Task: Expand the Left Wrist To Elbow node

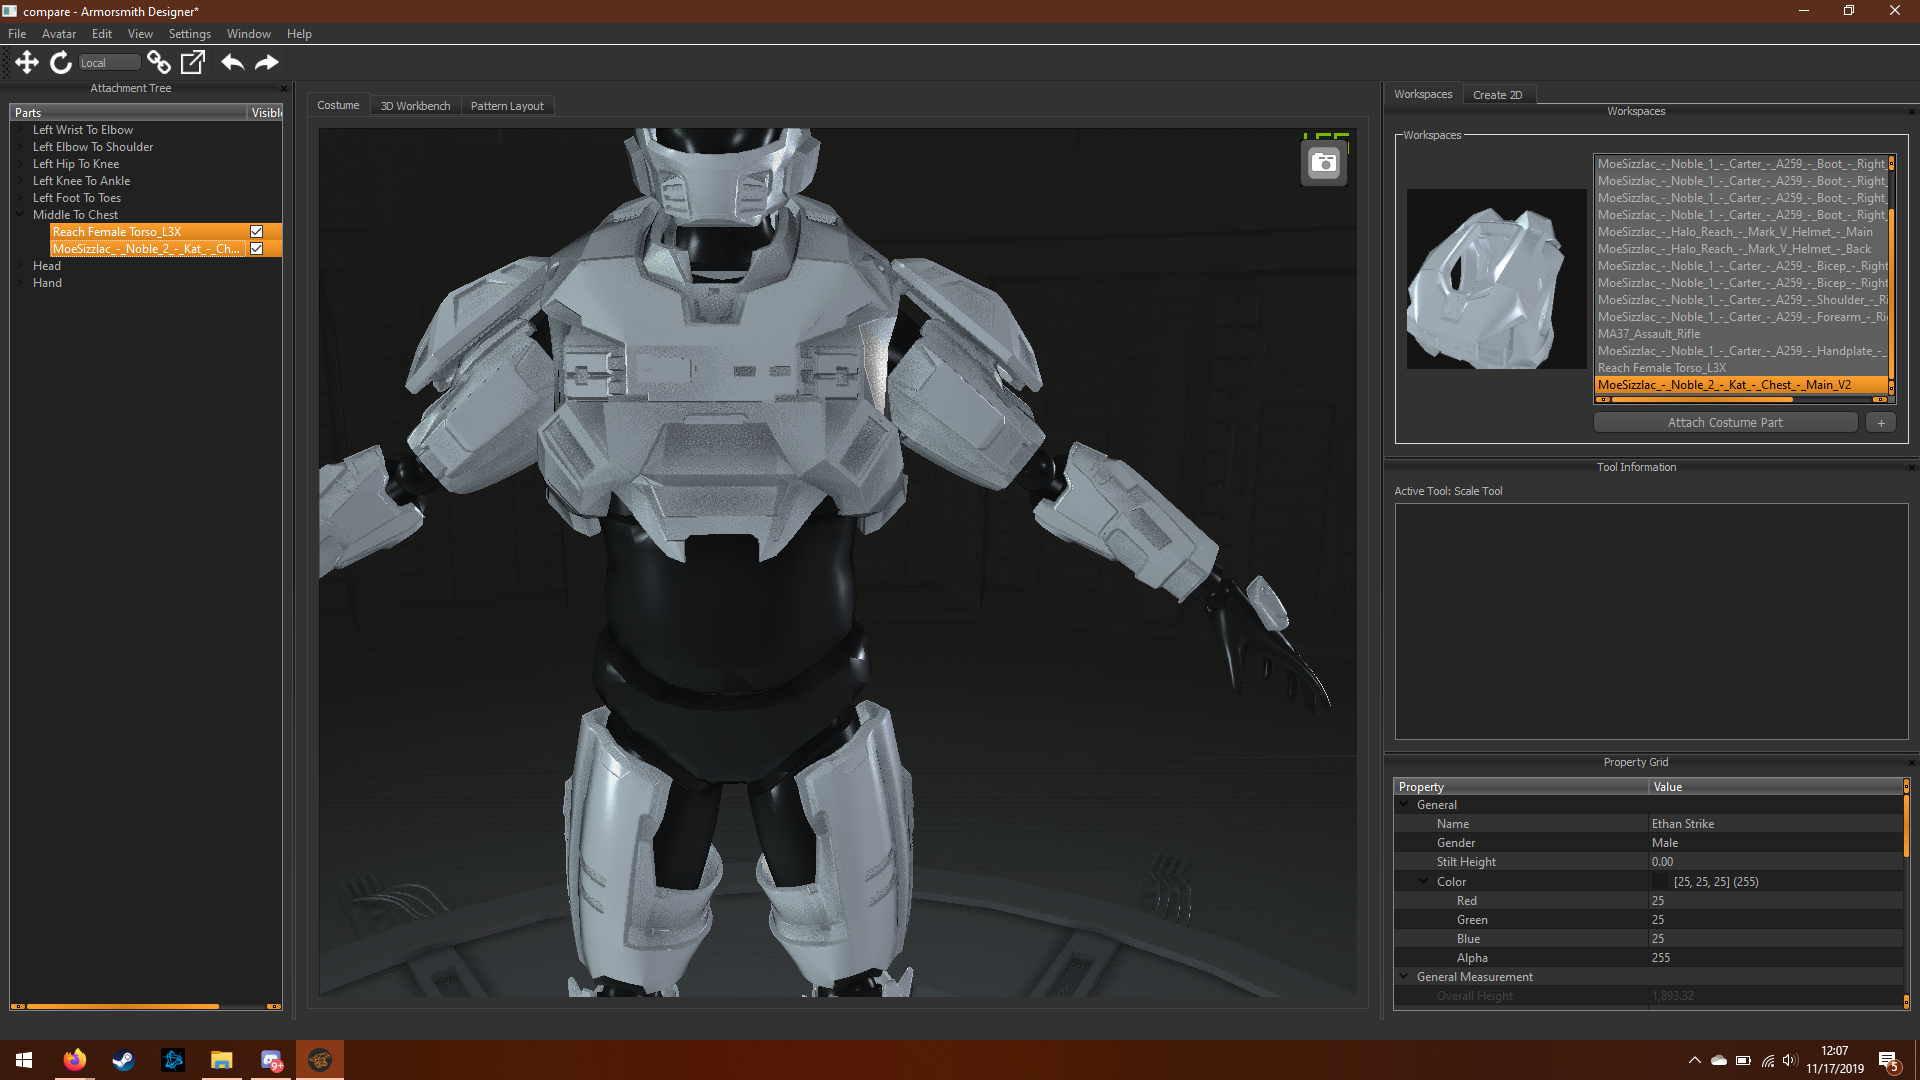Action: (20, 130)
